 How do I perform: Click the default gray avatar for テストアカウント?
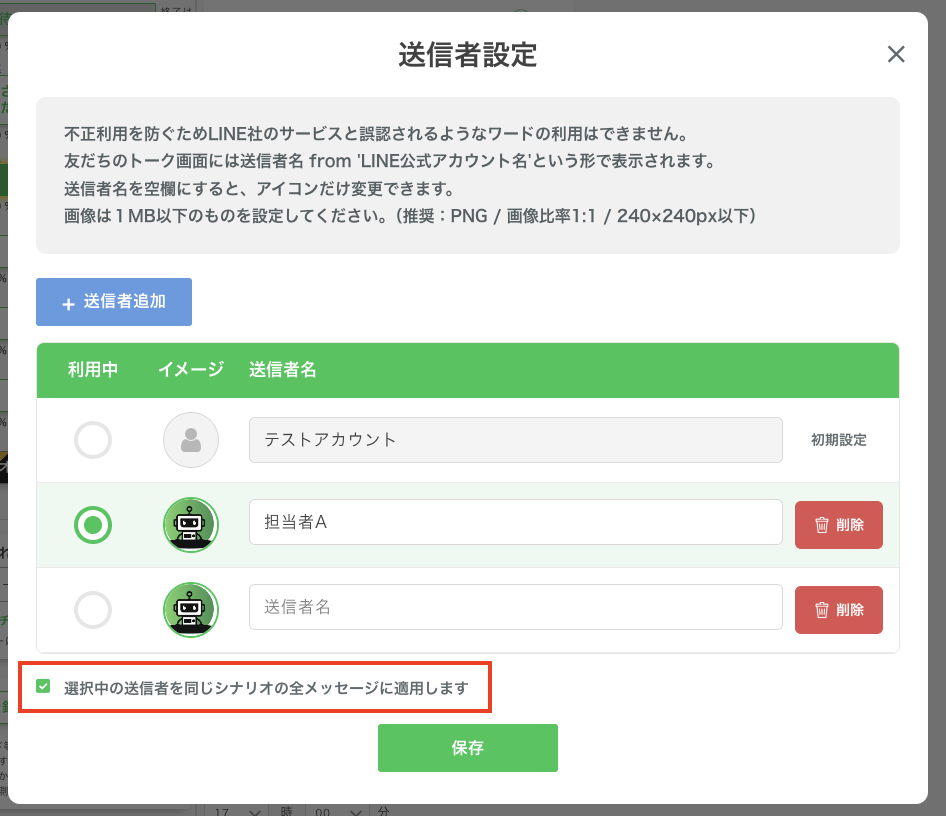[x=191, y=440]
